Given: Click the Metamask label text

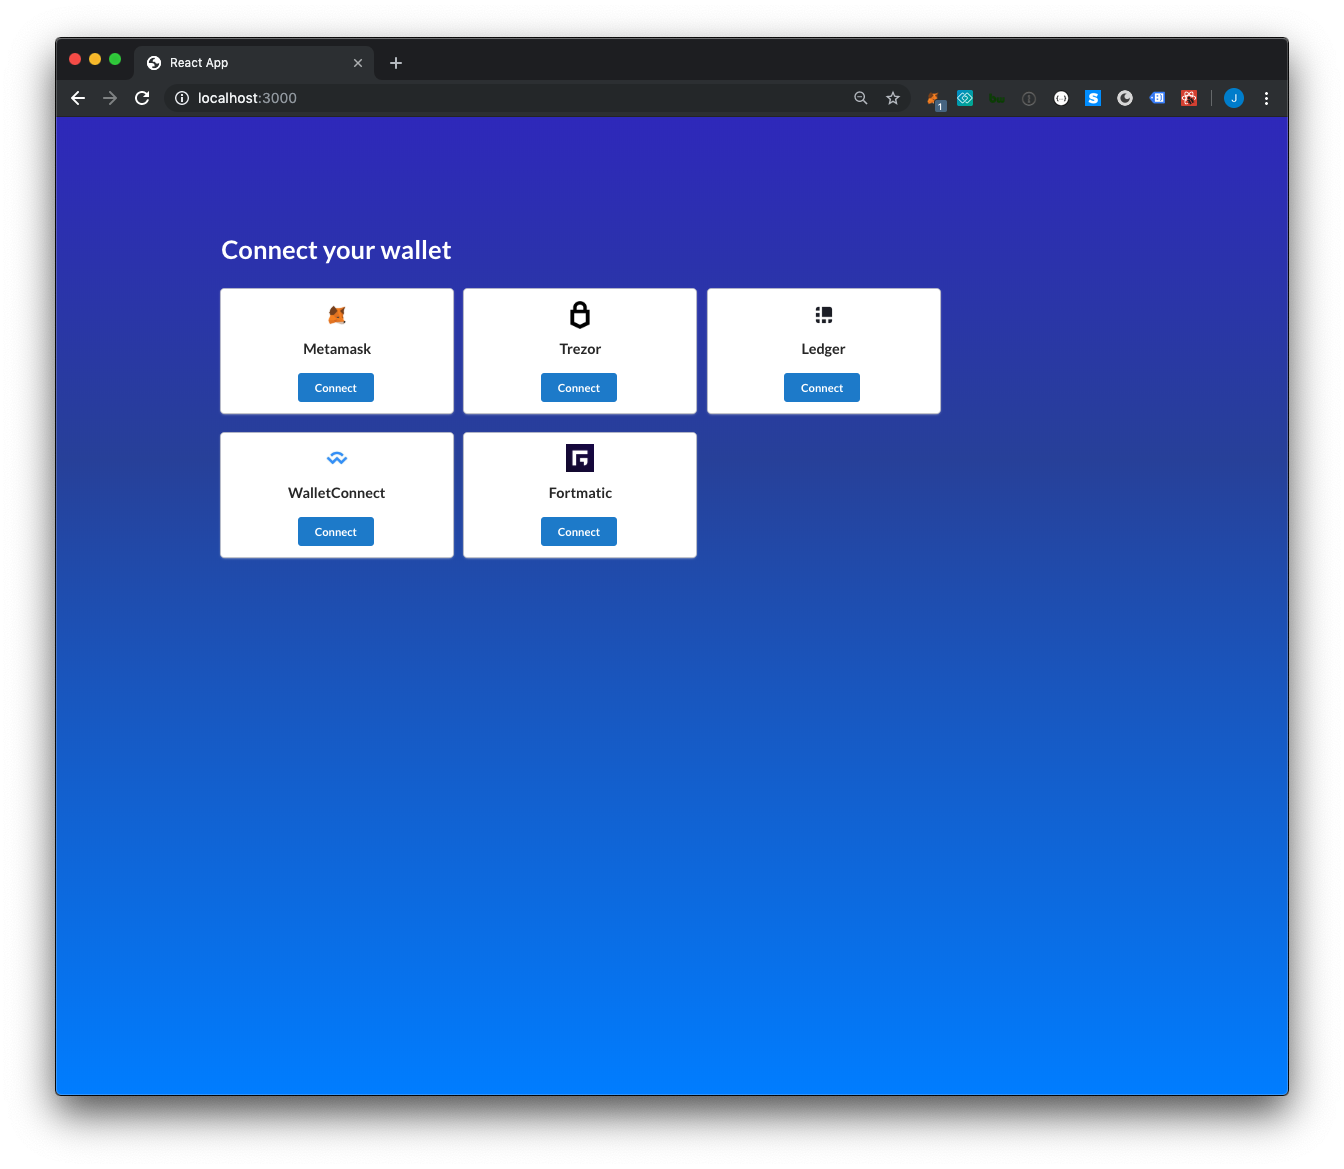Looking at the screenshot, I should tap(337, 349).
